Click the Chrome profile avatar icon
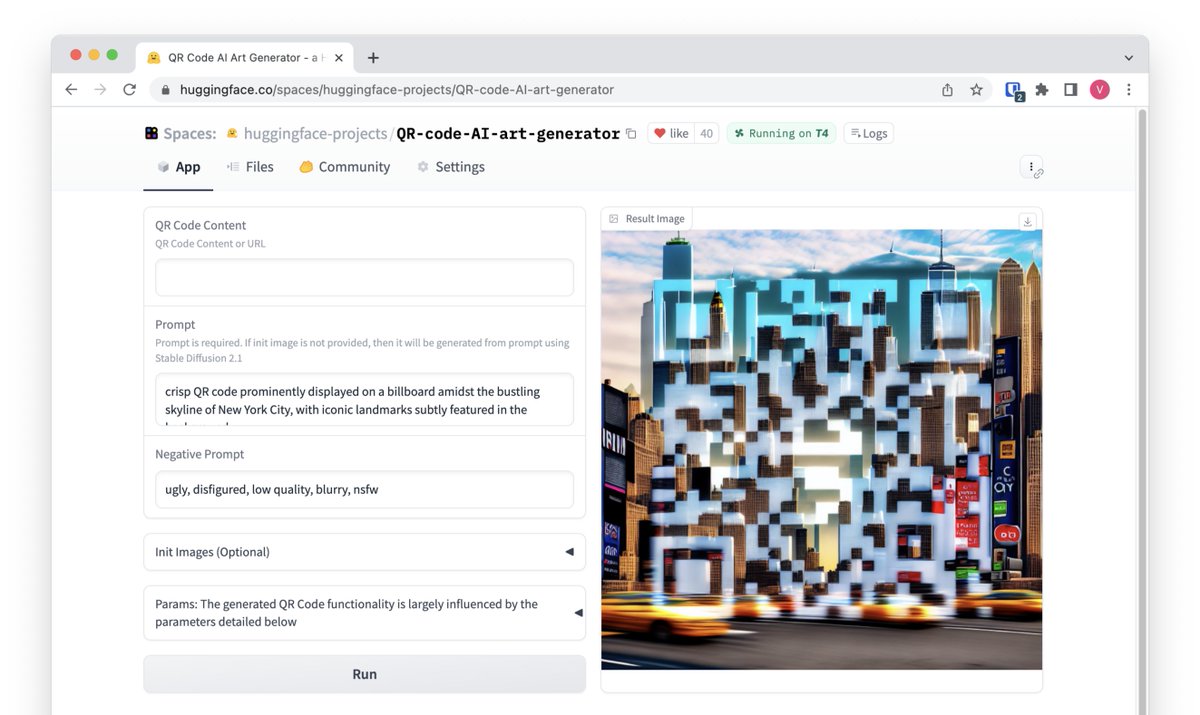Image resolution: width=1200 pixels, height=715 pixels. pos(1099,89)
